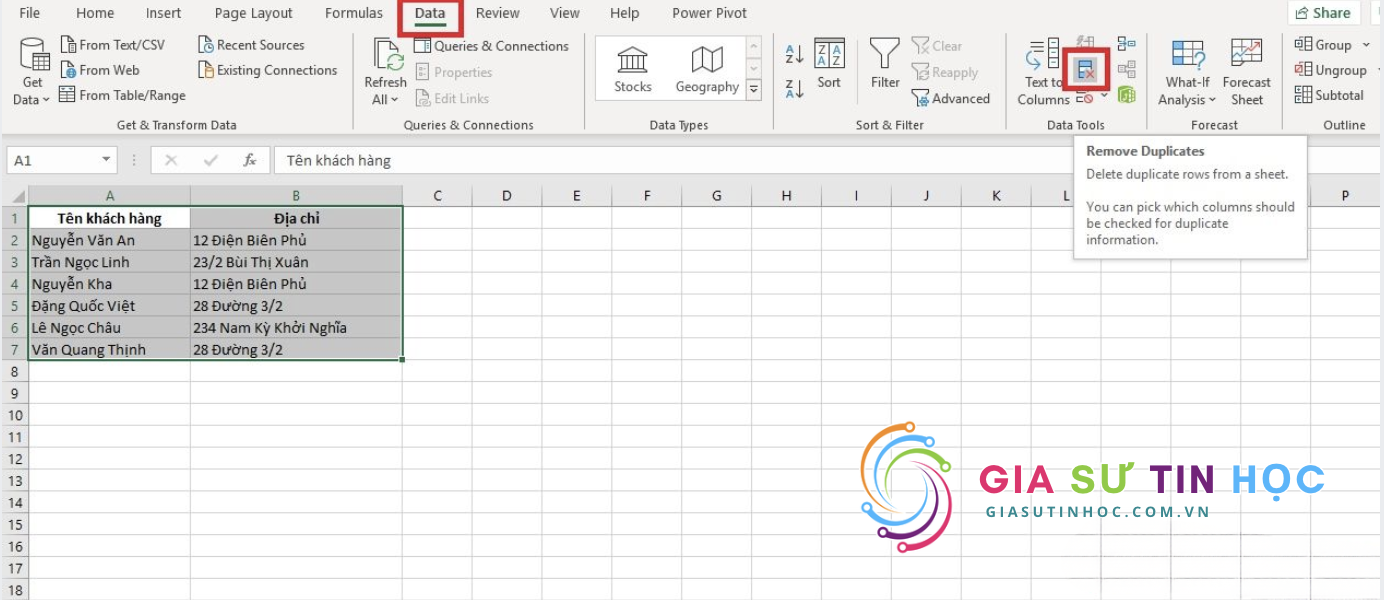This screenshot has width=1384, height=600.
Task: Go to the Formulas tab
Action: coord(354,13)
